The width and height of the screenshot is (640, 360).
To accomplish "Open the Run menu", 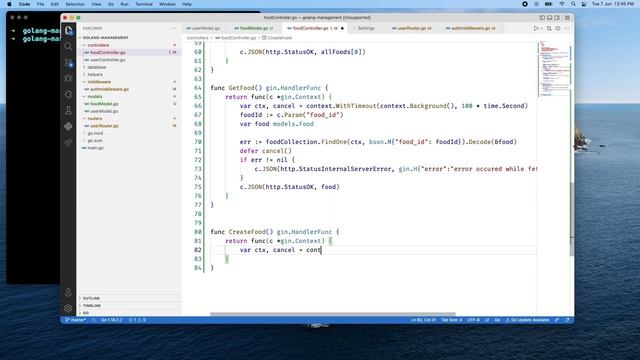I will point(124,4).
